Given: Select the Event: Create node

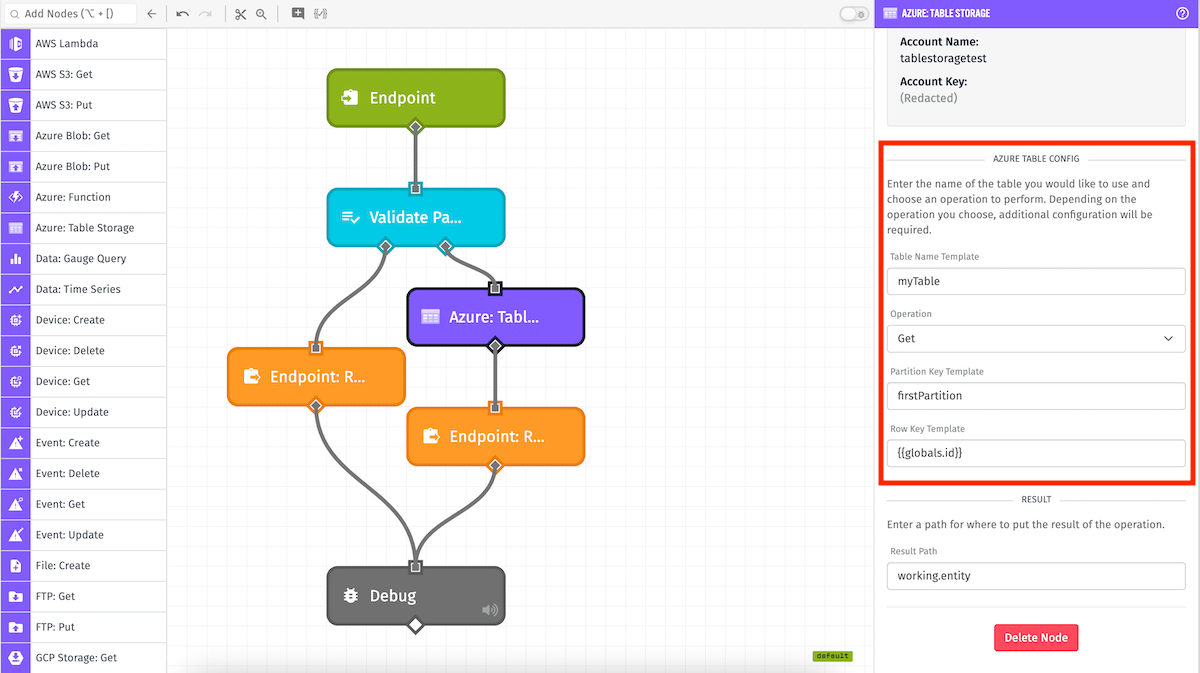Looking at the screenshot, I should point(83,442).
